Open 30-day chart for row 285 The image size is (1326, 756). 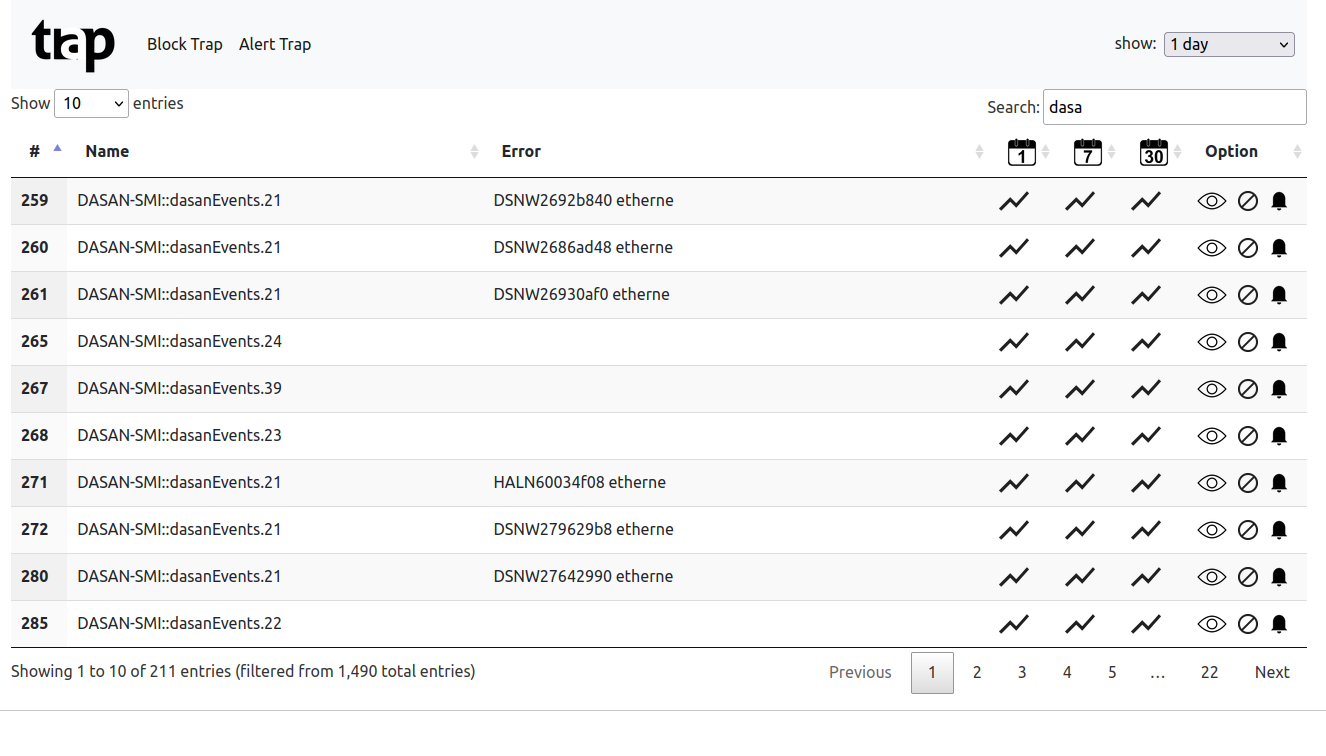[x=1146, y=624]
